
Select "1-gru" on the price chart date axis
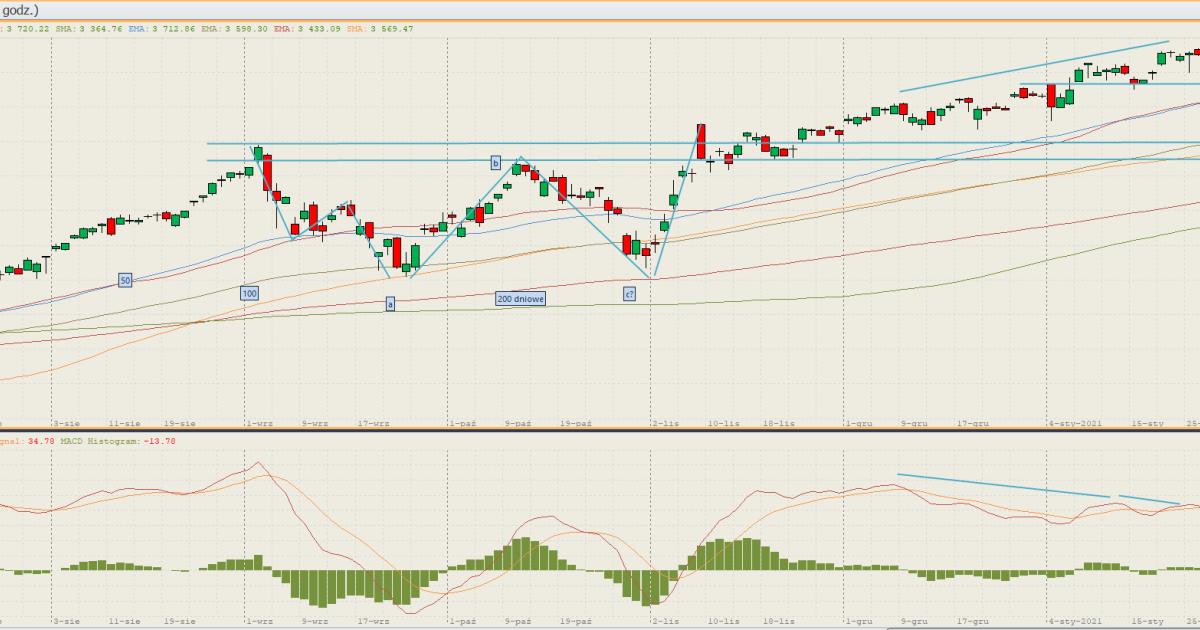858,423
